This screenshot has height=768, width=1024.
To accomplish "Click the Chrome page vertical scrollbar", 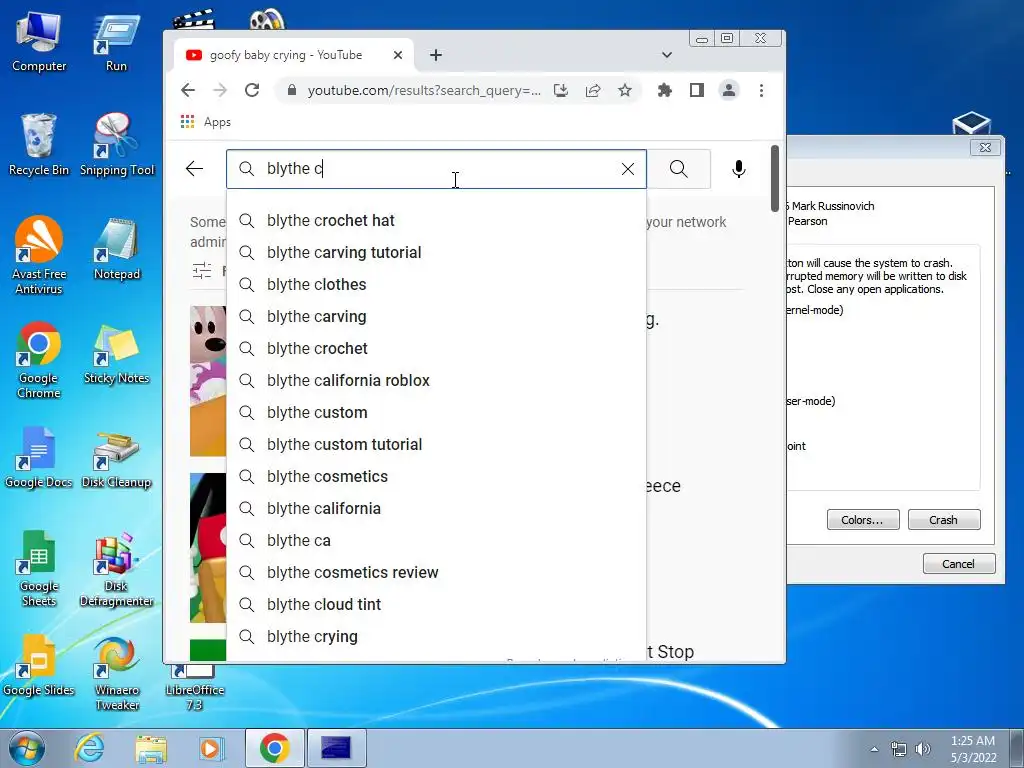I will [x=775, y=178].
